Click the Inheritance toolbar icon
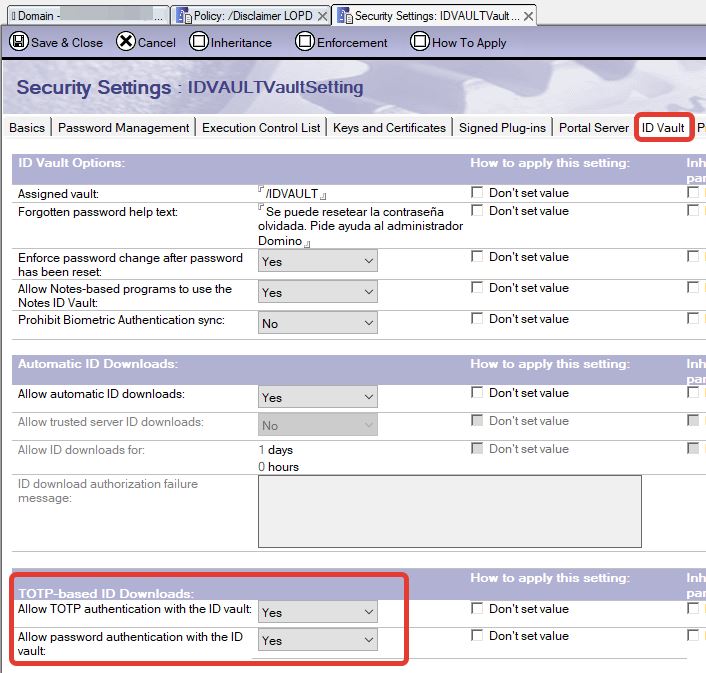This screenshot has height=673, width=706. 198,42
